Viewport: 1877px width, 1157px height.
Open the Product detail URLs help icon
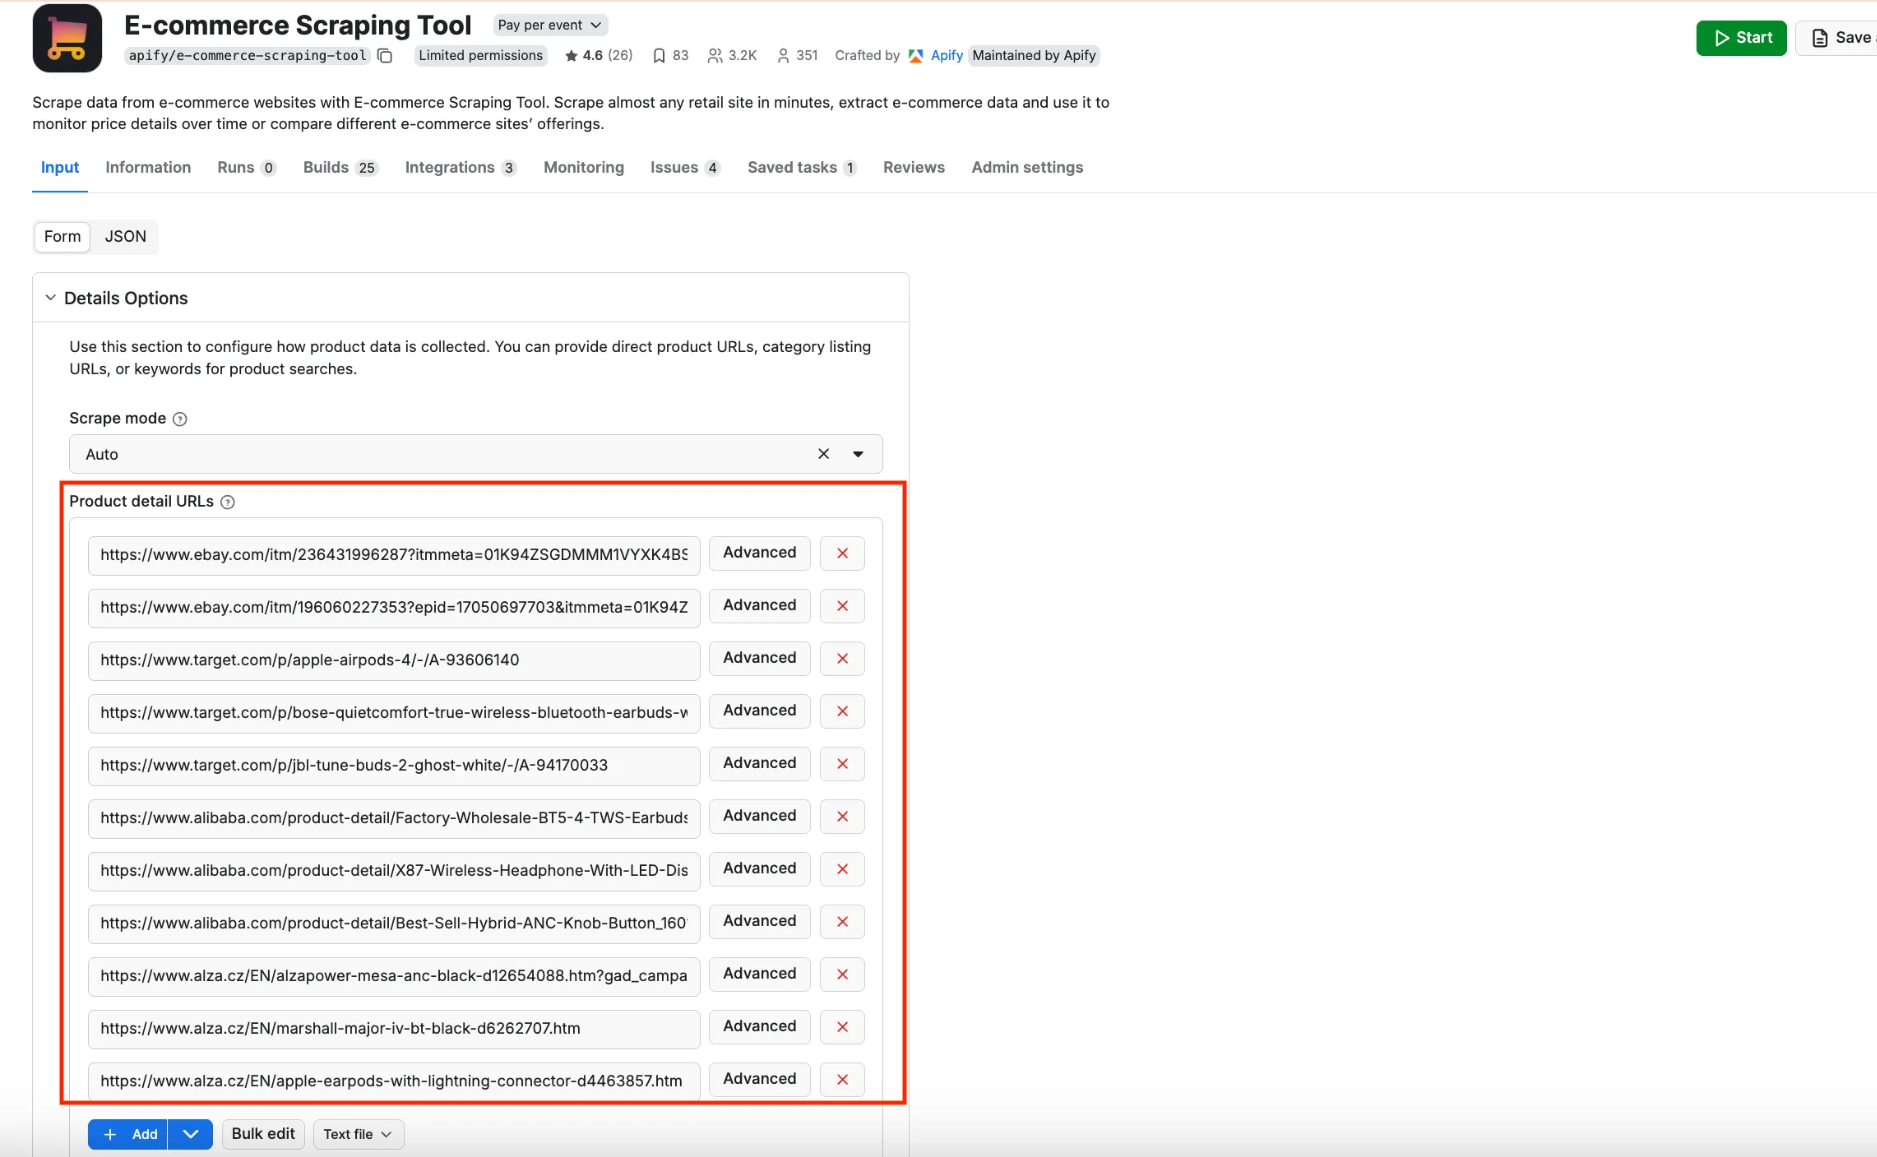228,501
